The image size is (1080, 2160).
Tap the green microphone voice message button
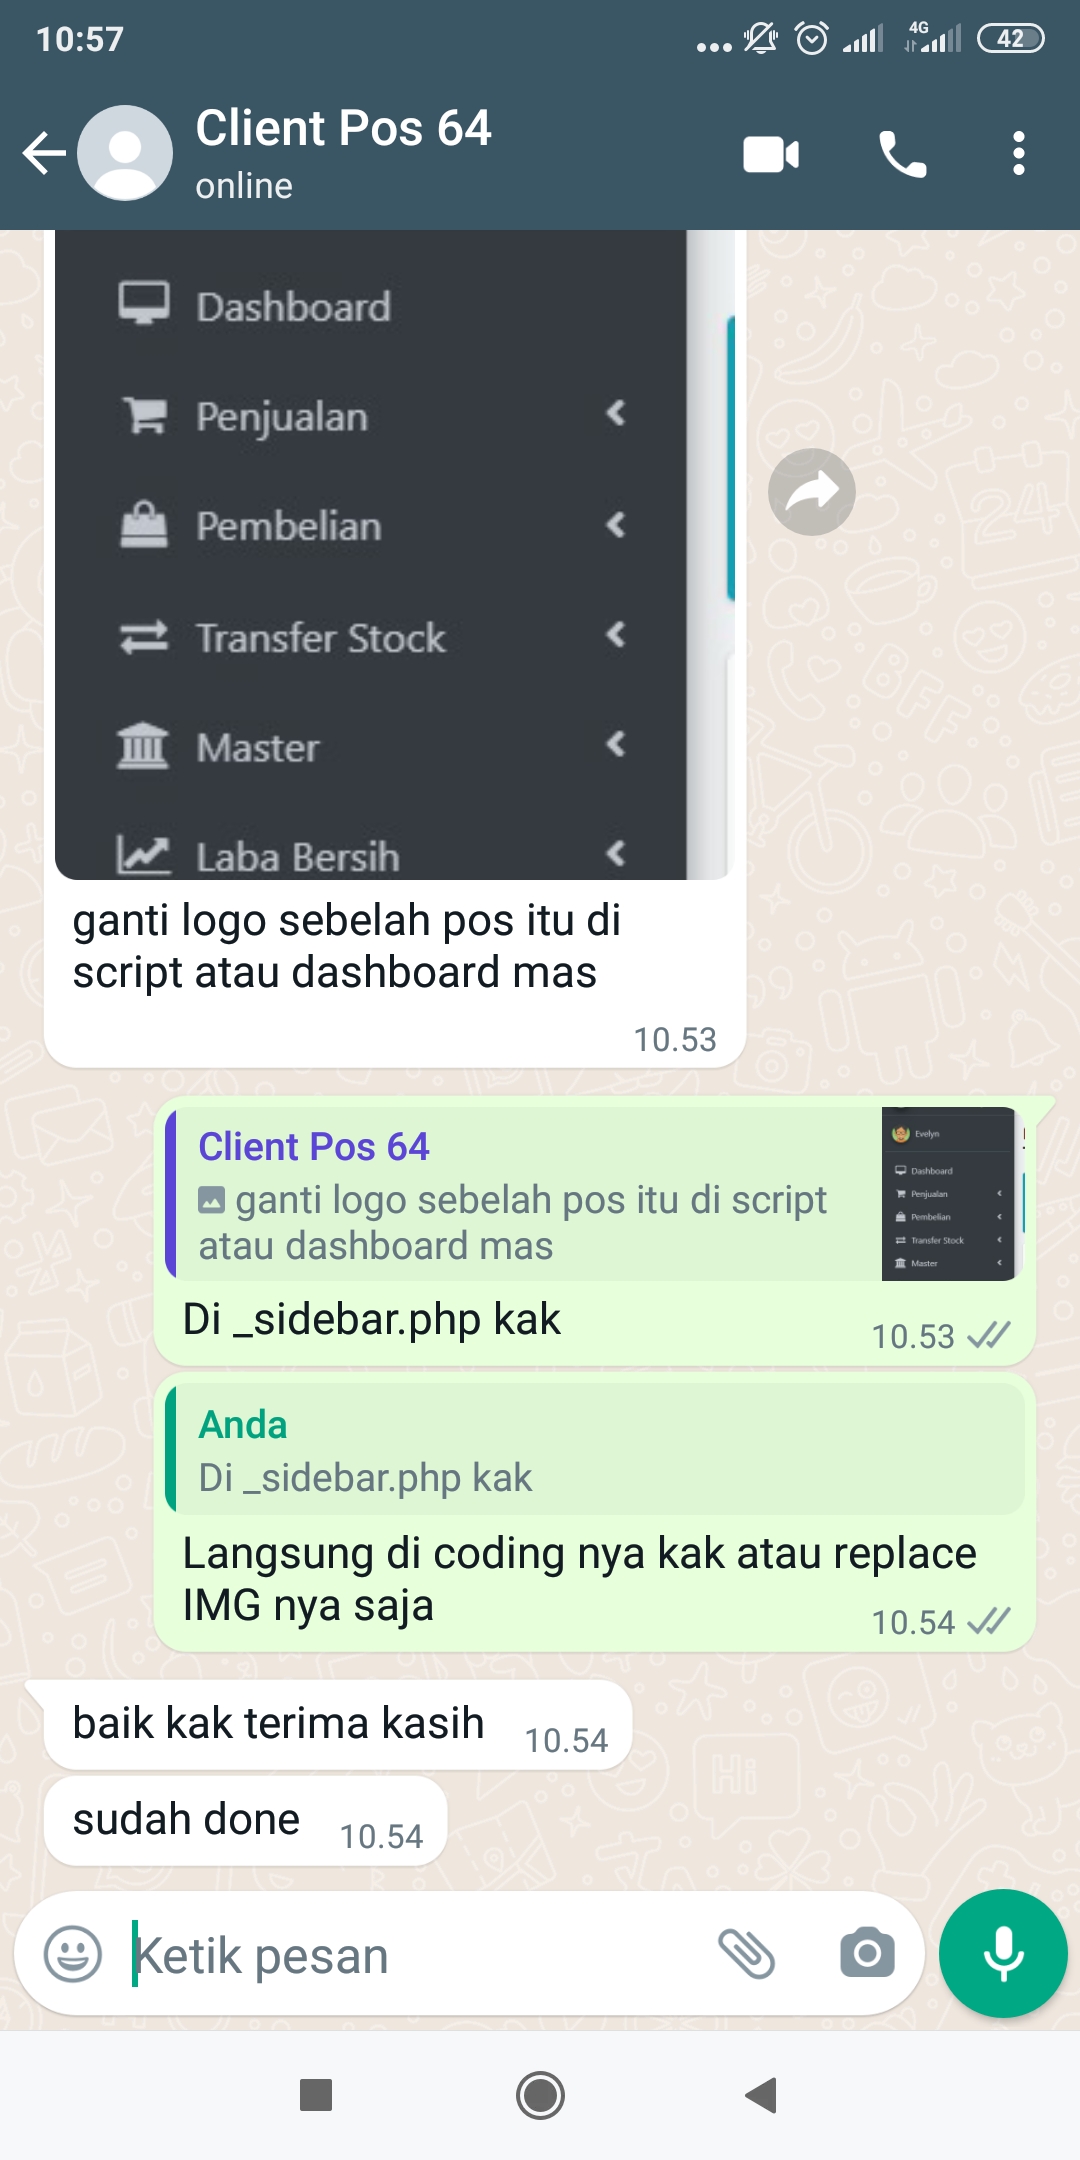[x=1003, y=1953]
